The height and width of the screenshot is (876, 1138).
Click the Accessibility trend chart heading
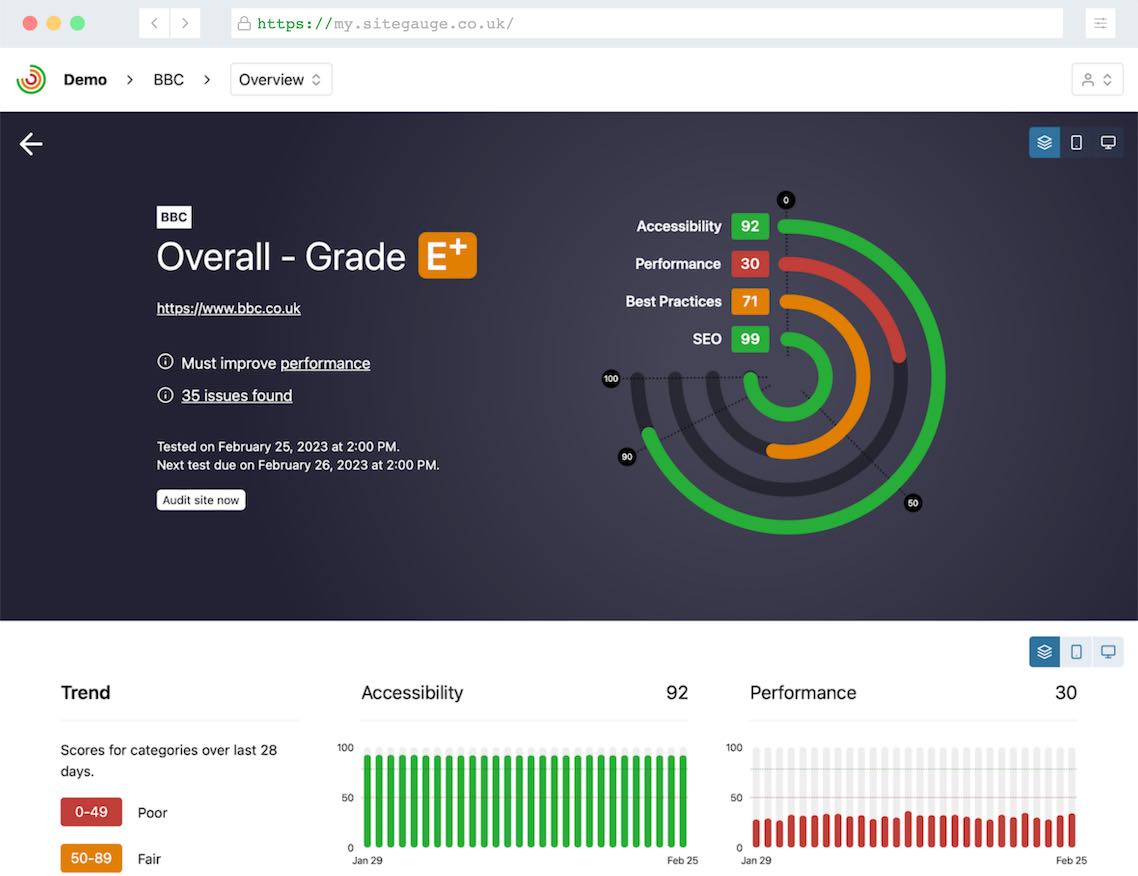coord(412,693)
